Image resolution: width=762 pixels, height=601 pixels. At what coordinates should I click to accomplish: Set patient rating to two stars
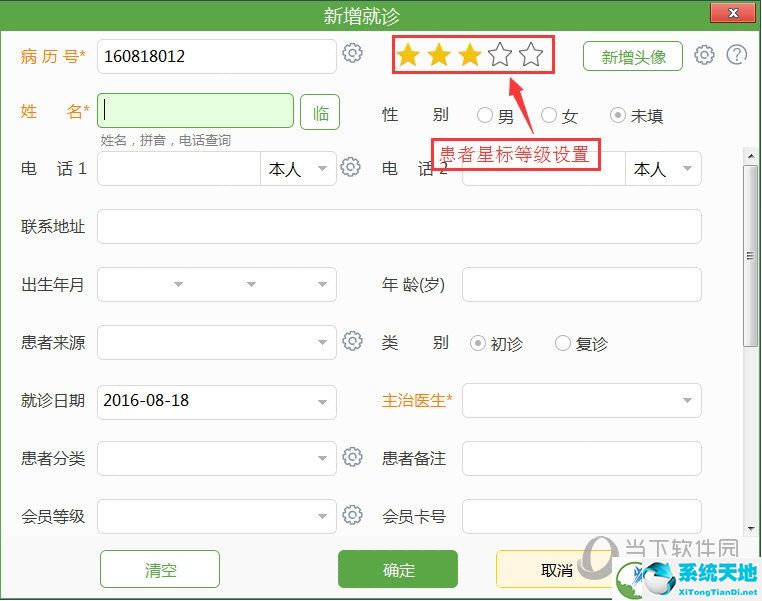click(x=439, y=54)
